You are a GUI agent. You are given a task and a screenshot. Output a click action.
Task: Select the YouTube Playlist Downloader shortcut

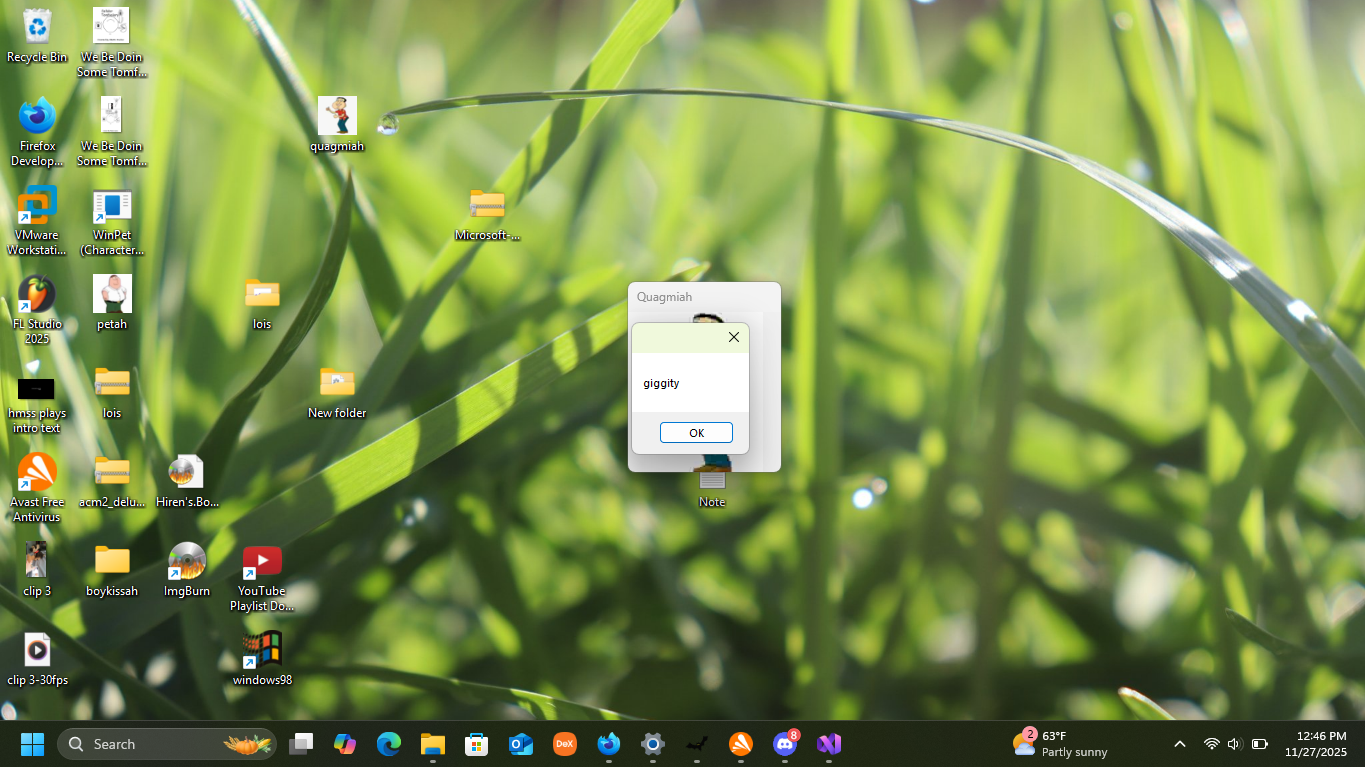tap(262, 577)
